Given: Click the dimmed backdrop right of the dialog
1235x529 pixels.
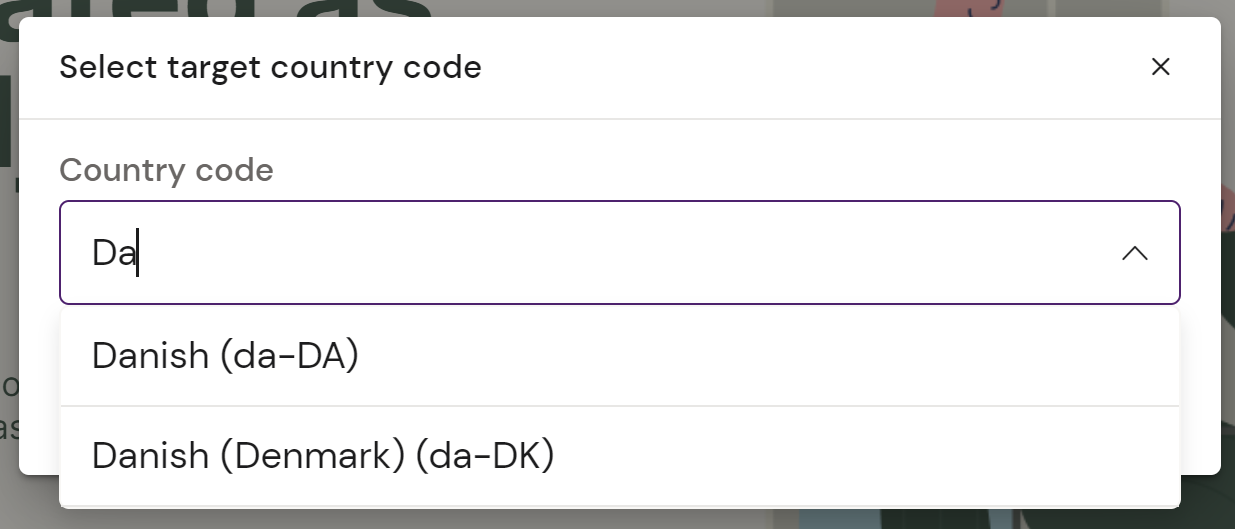Looking at the screenshot, I should point(1228,300).
